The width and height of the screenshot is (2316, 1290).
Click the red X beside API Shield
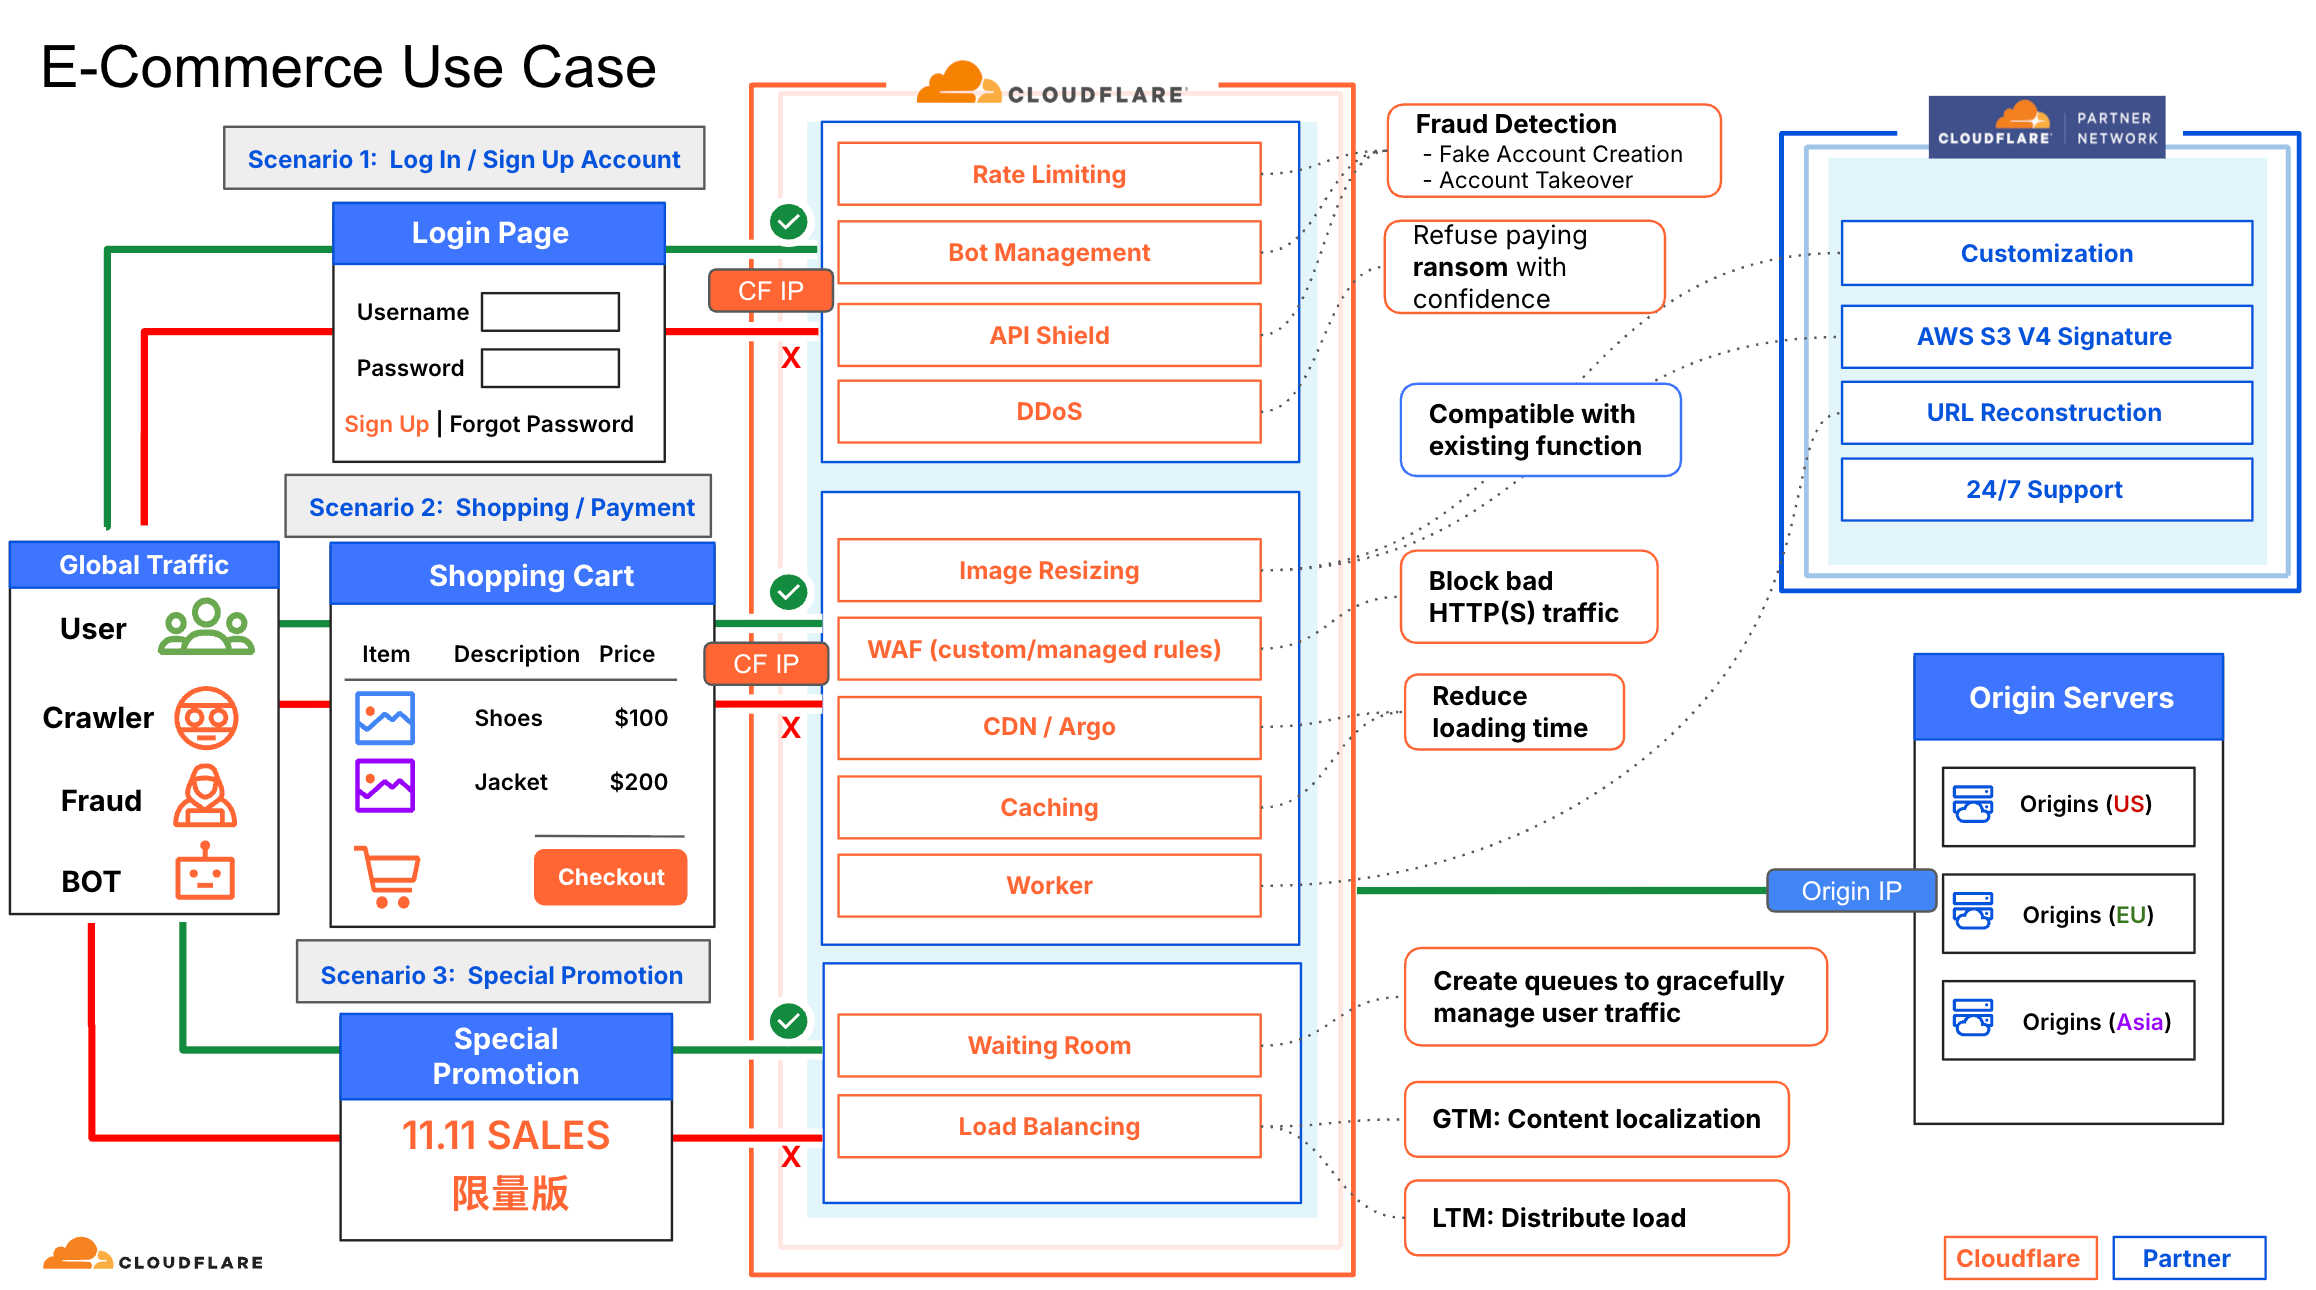pyautogui.click(x=791, y=358)
